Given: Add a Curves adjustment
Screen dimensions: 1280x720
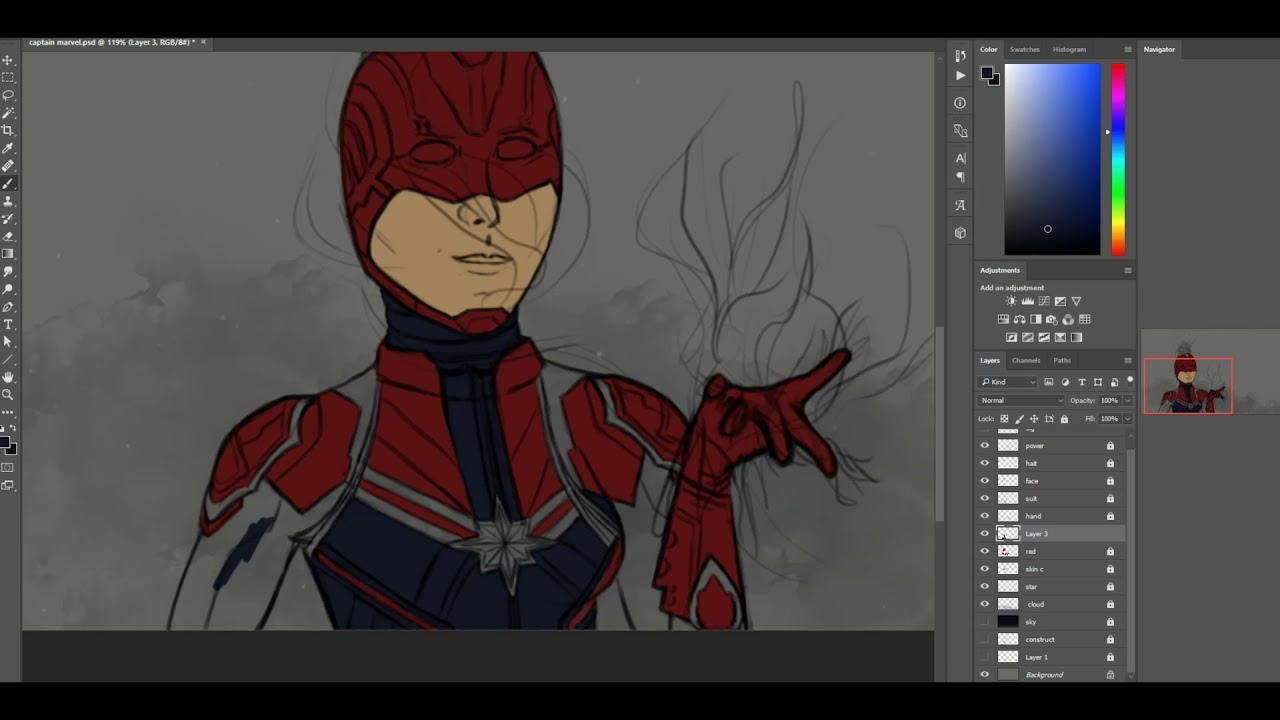Looking at the screenshot, I should click(1044, 301).
